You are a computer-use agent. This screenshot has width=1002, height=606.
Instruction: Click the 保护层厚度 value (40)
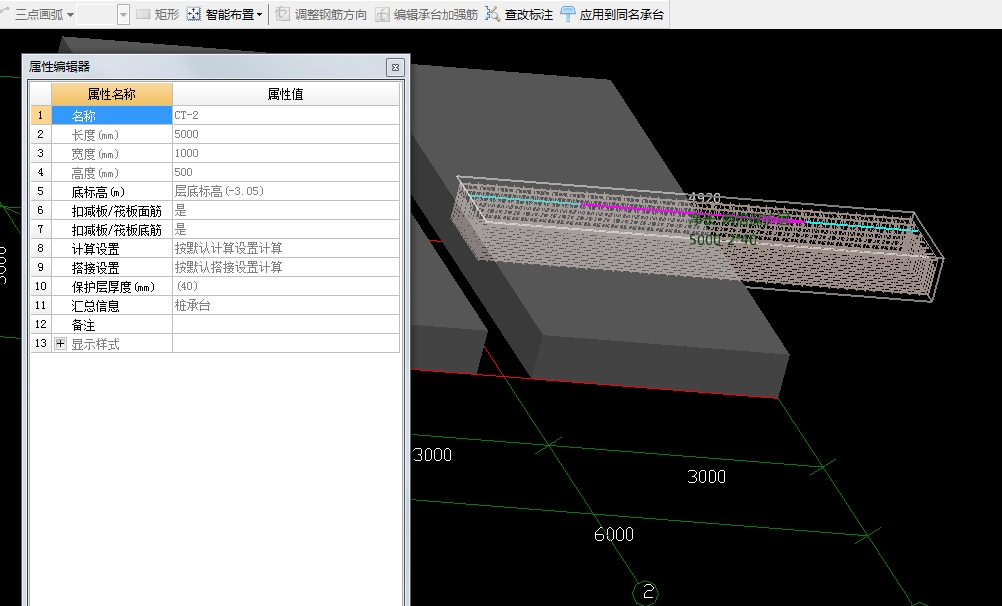[x=286, y=286]
